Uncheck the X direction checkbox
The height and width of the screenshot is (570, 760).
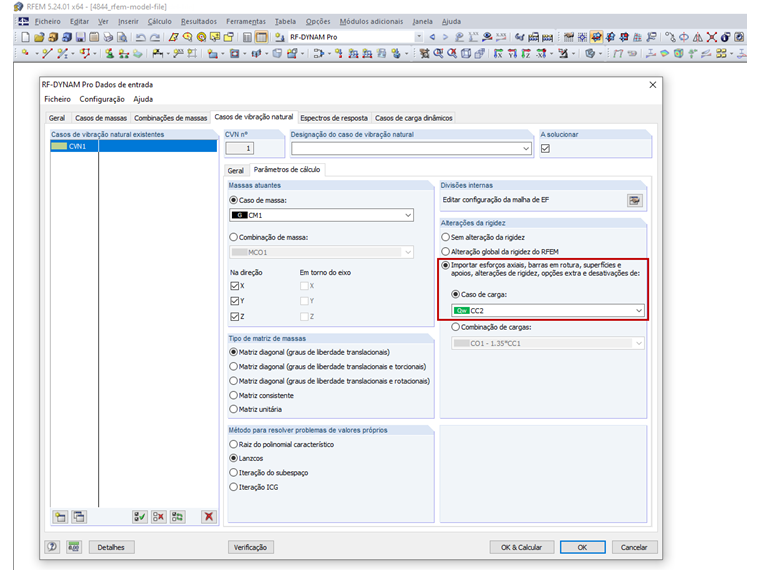click(235, 286)
